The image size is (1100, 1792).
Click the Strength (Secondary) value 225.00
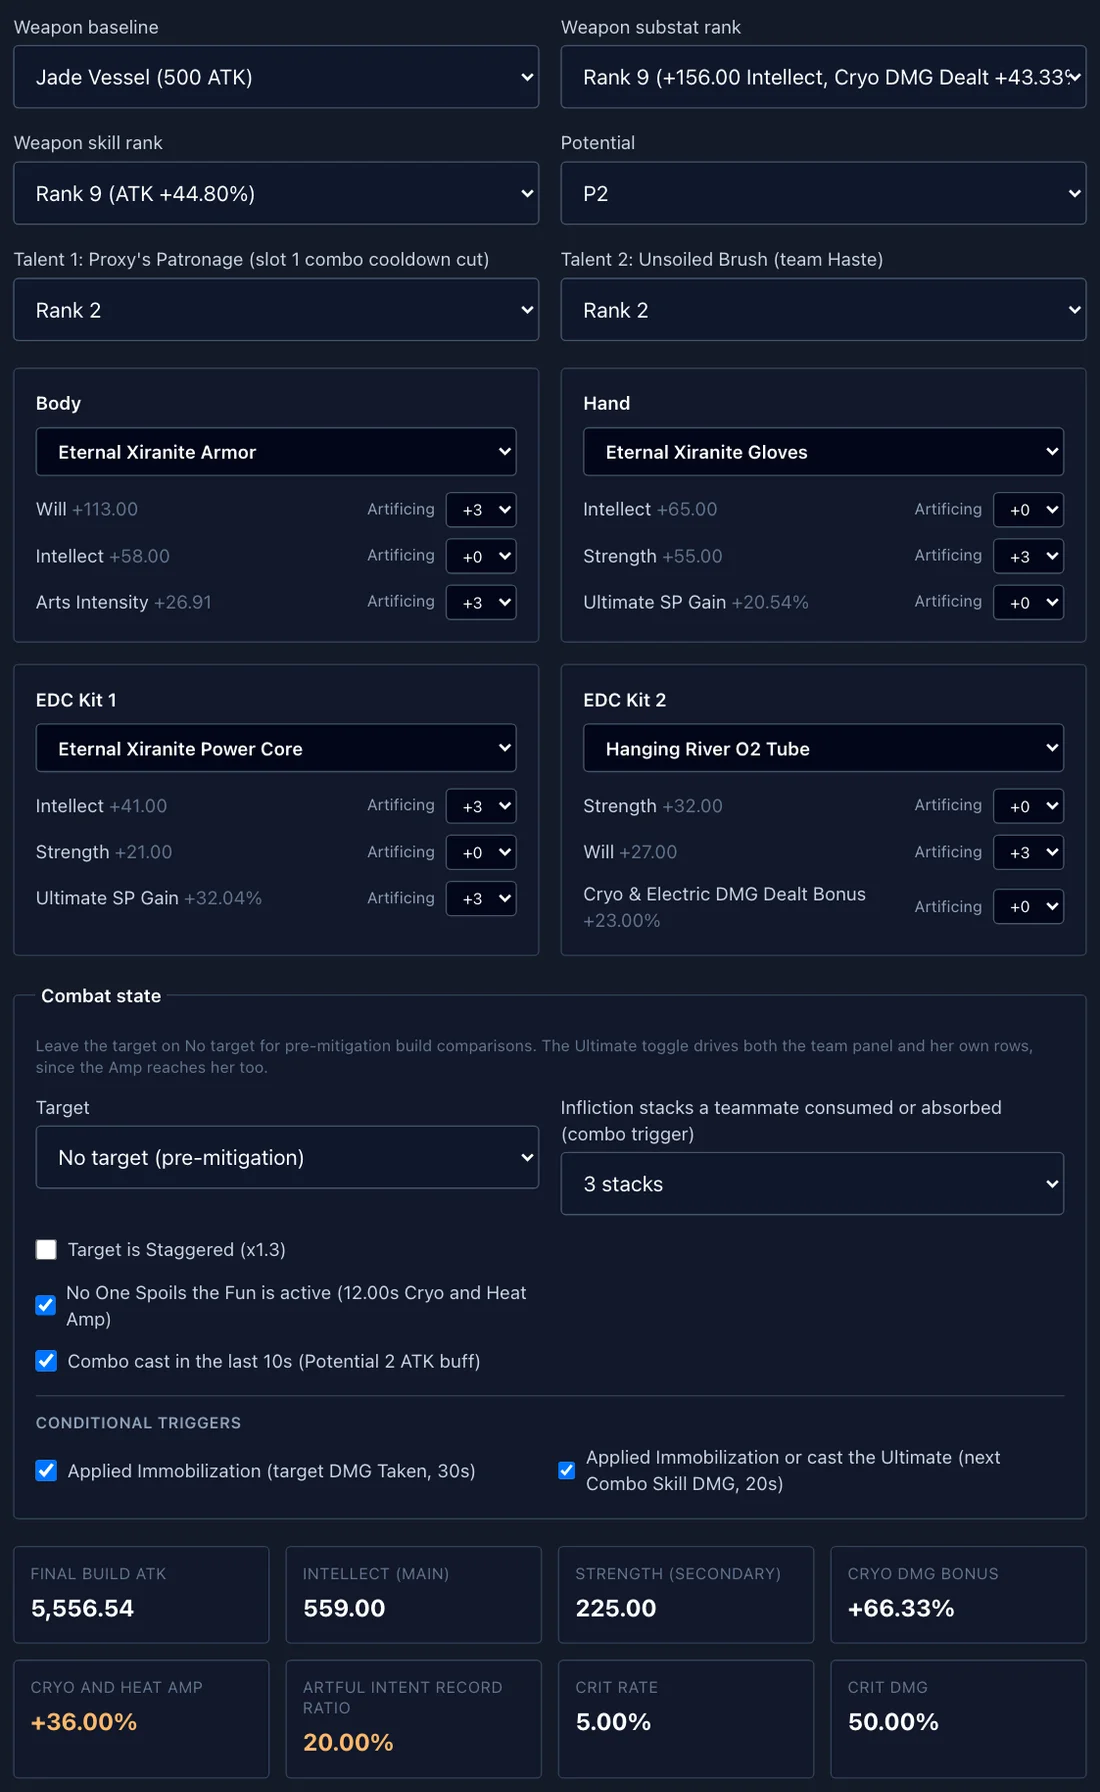(616, 1608)
